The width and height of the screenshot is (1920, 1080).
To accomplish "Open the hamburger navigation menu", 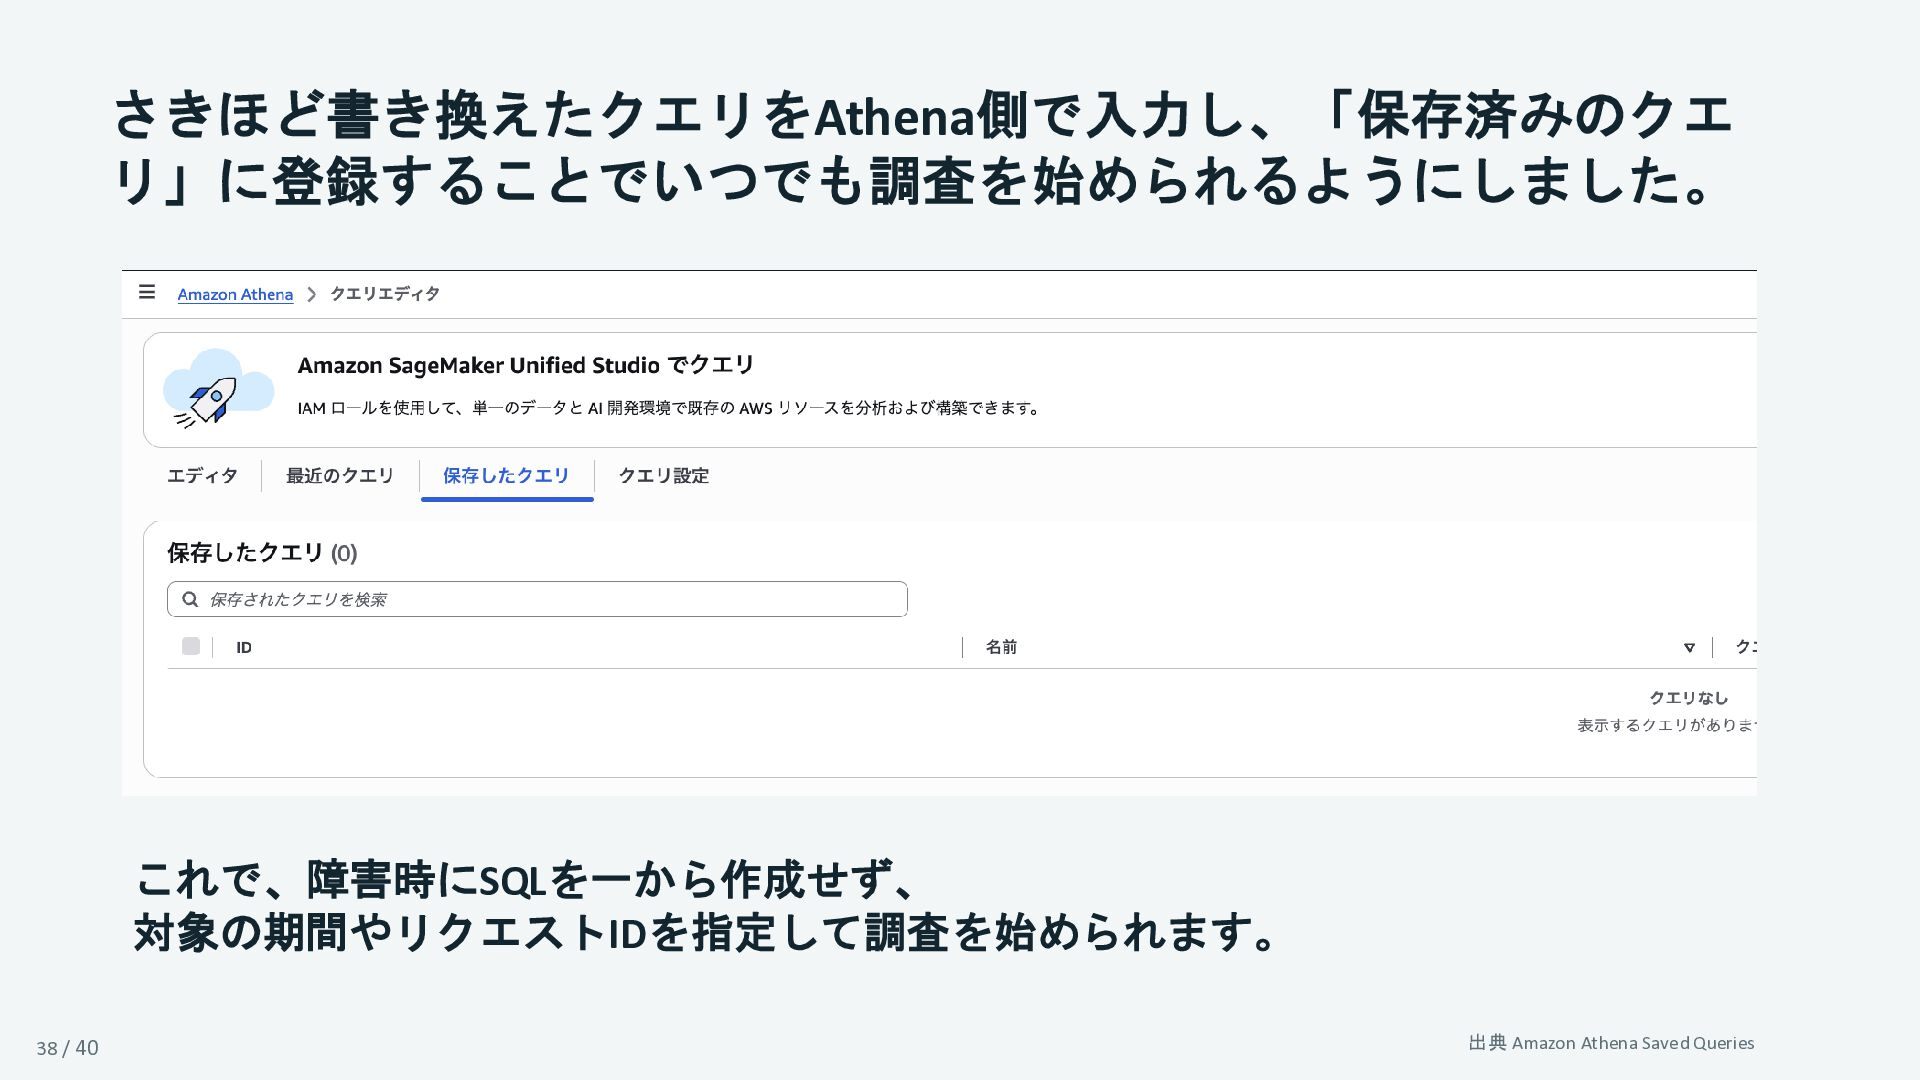I will 147,292.
